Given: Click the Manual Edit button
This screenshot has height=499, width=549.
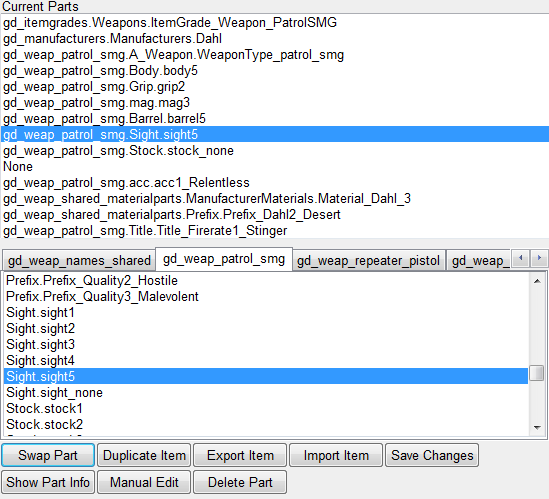Looking at the screenshot, I should pos(144,482).
